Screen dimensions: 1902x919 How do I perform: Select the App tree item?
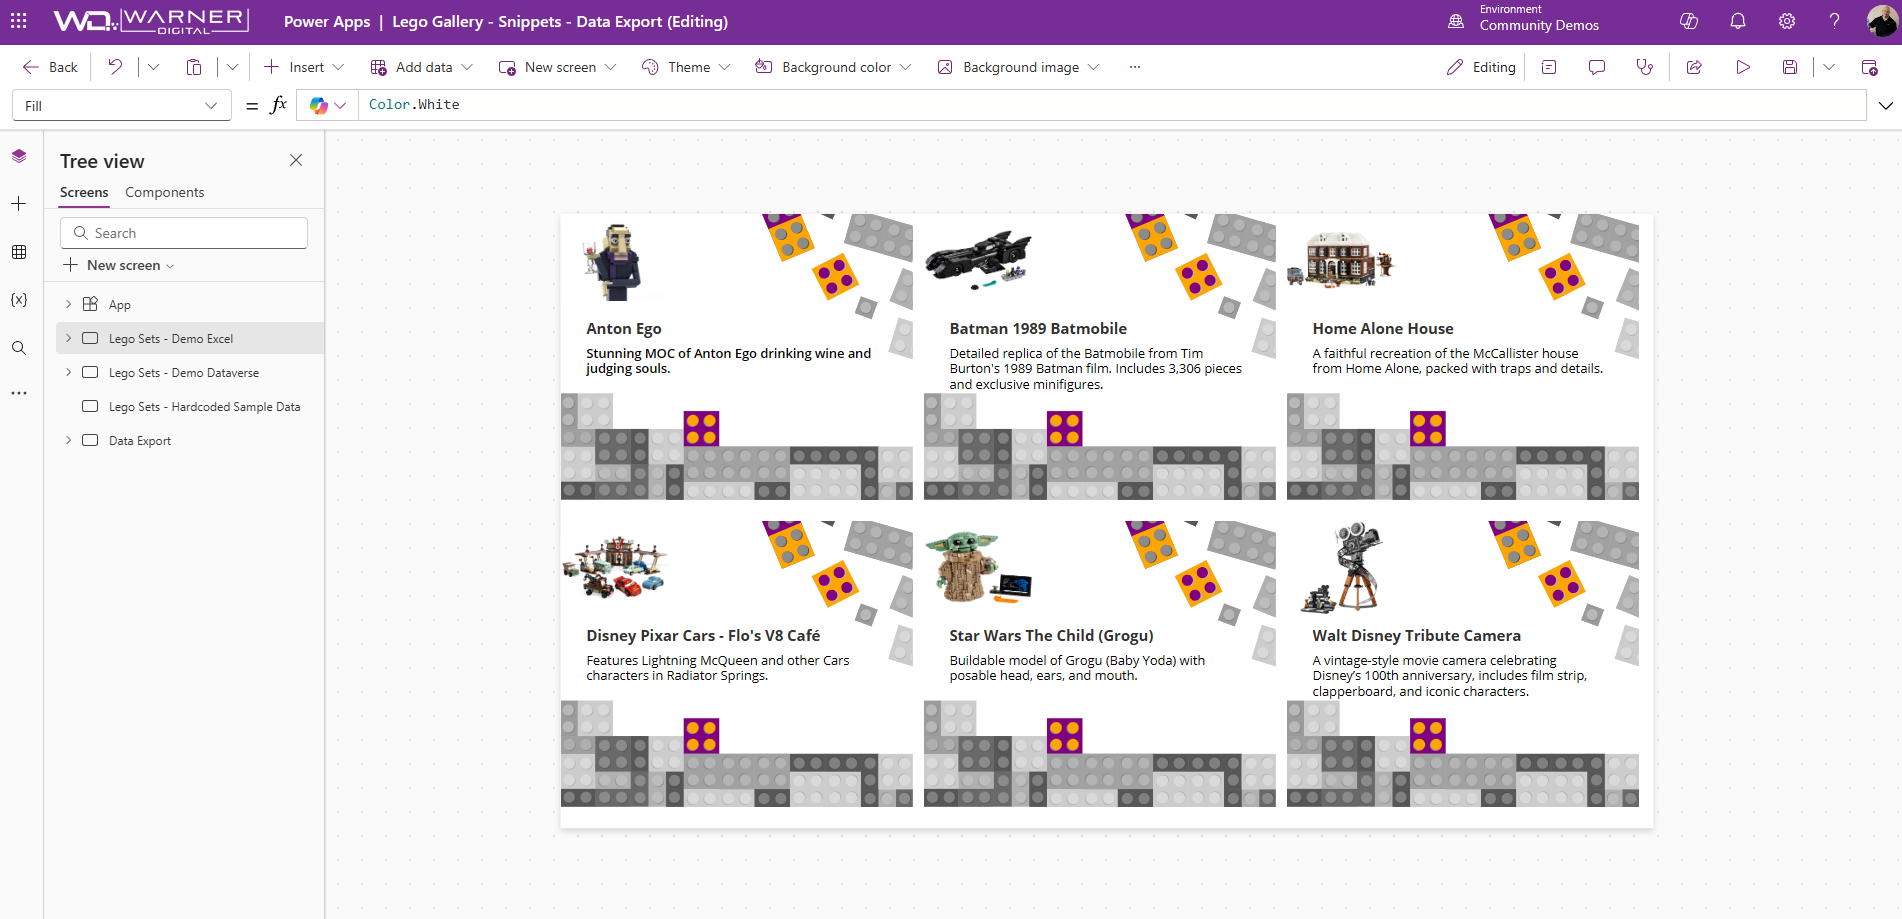click(x=120, y=305)
